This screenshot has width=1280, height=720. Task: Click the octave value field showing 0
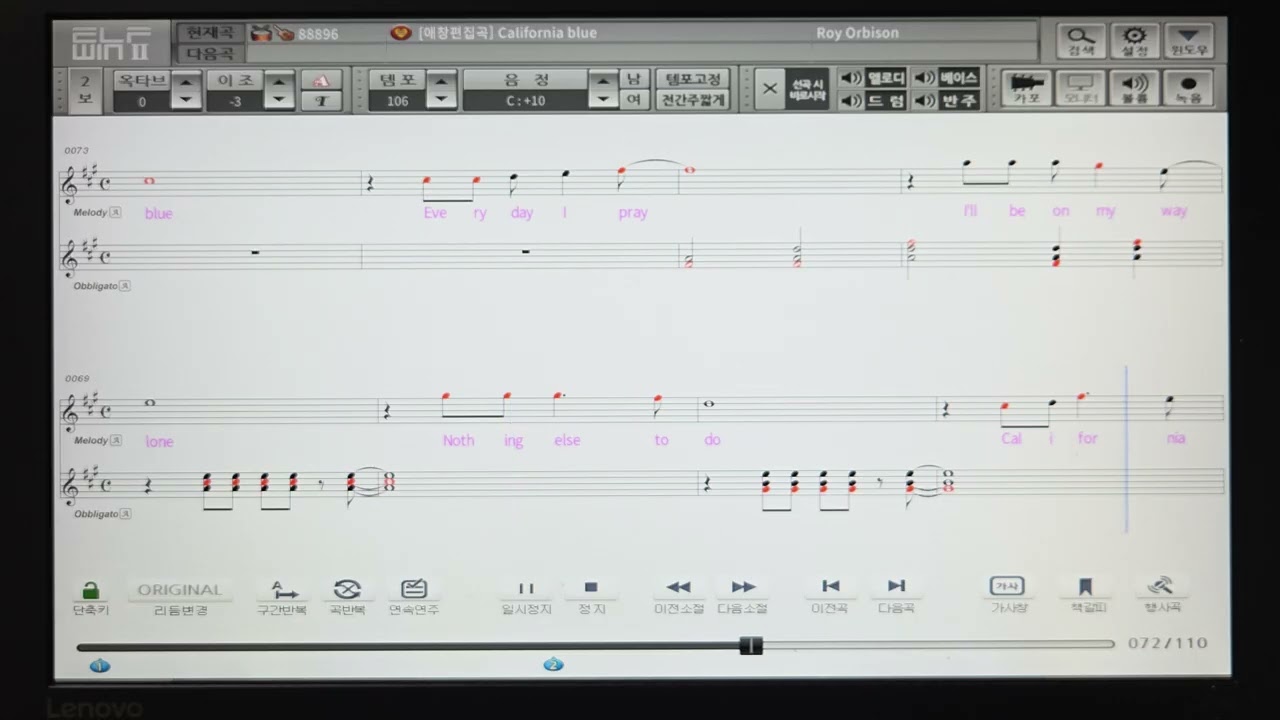[x=142, y=101]
